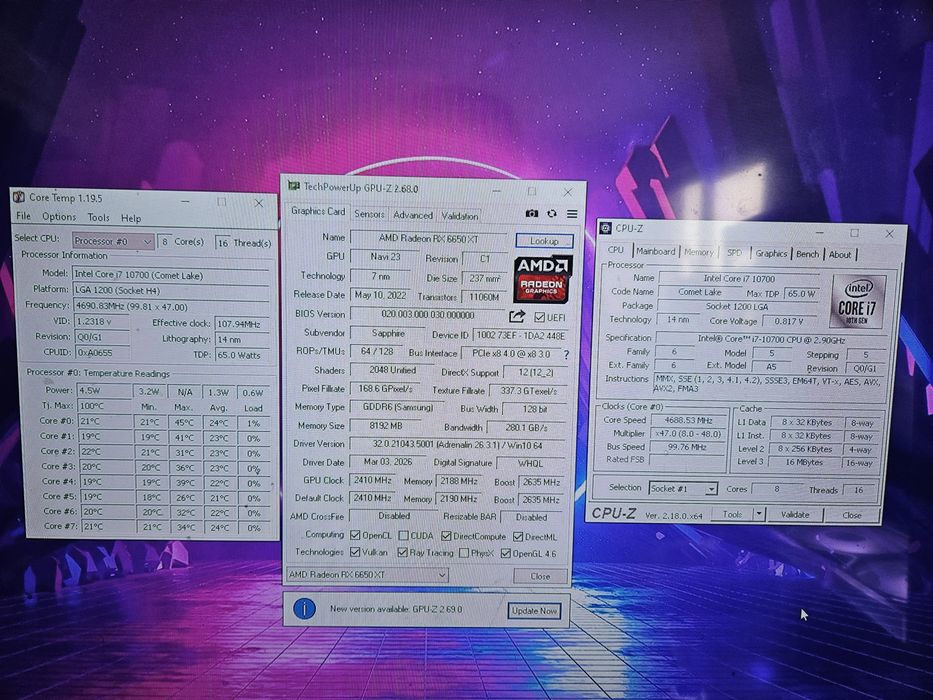Switch to GPU-Z Validation tab
The image size is (933, 700).
pyautogui.click(x=459, y=215)
